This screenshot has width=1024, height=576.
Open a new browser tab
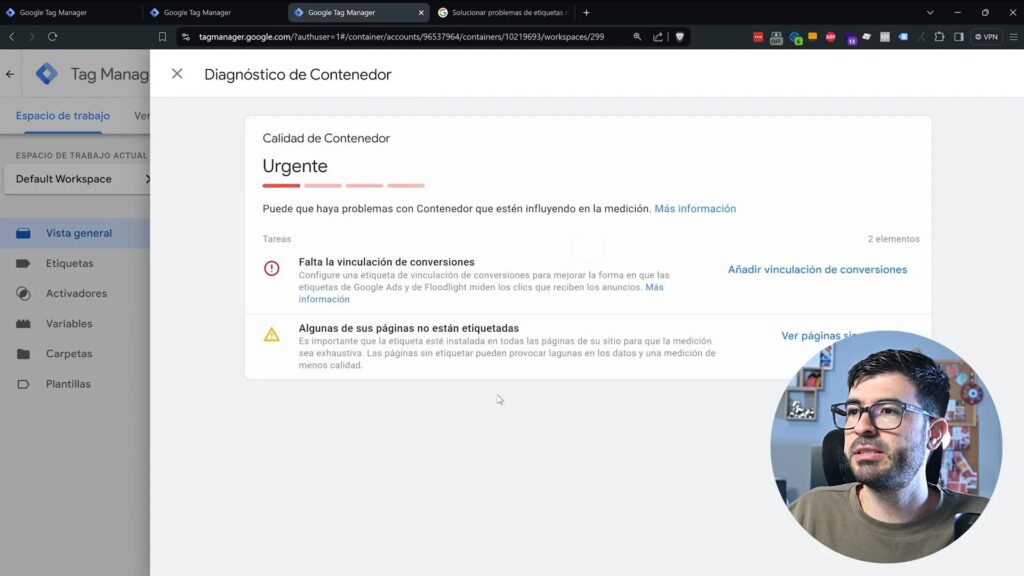click(586, 12)
